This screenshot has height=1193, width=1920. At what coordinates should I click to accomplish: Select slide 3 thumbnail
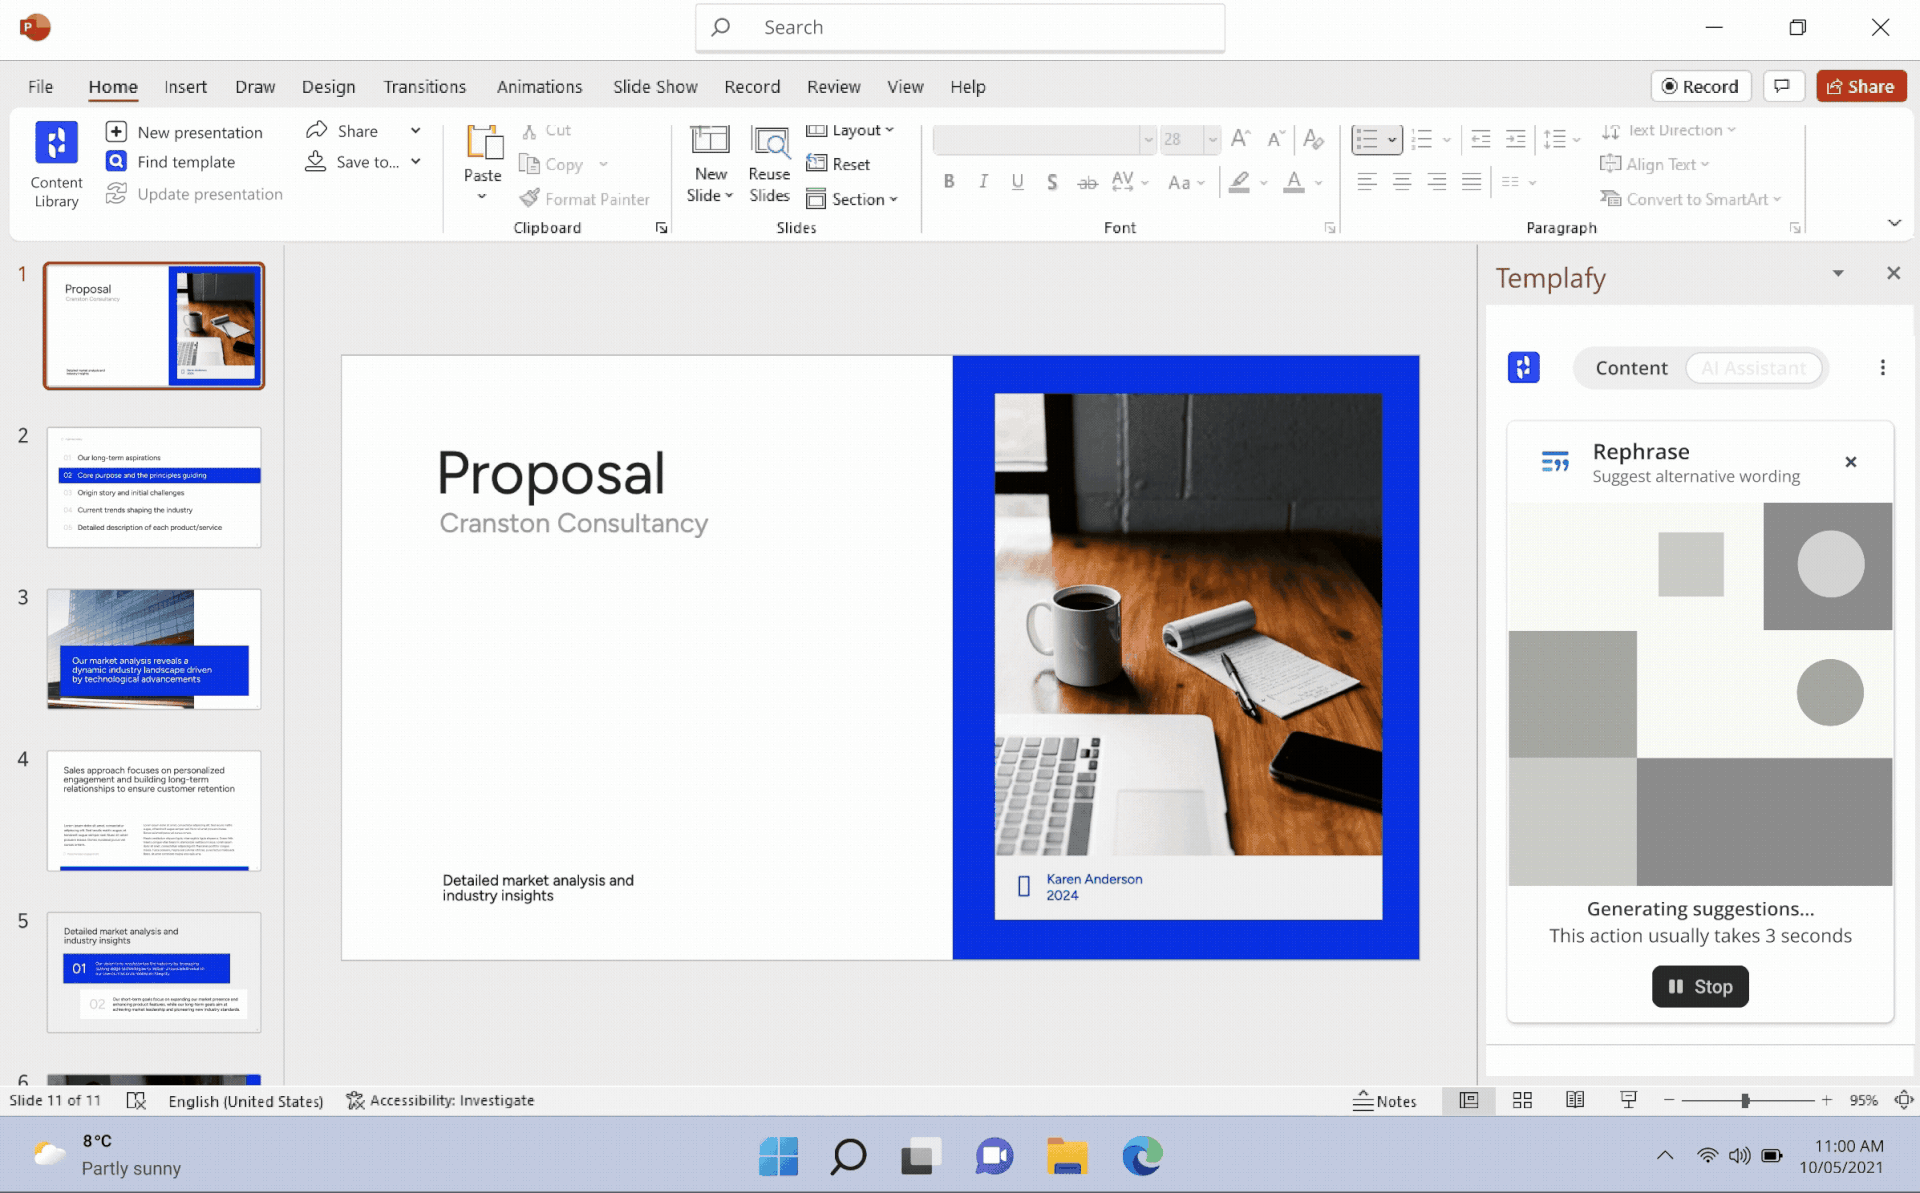tap(154, 649)
